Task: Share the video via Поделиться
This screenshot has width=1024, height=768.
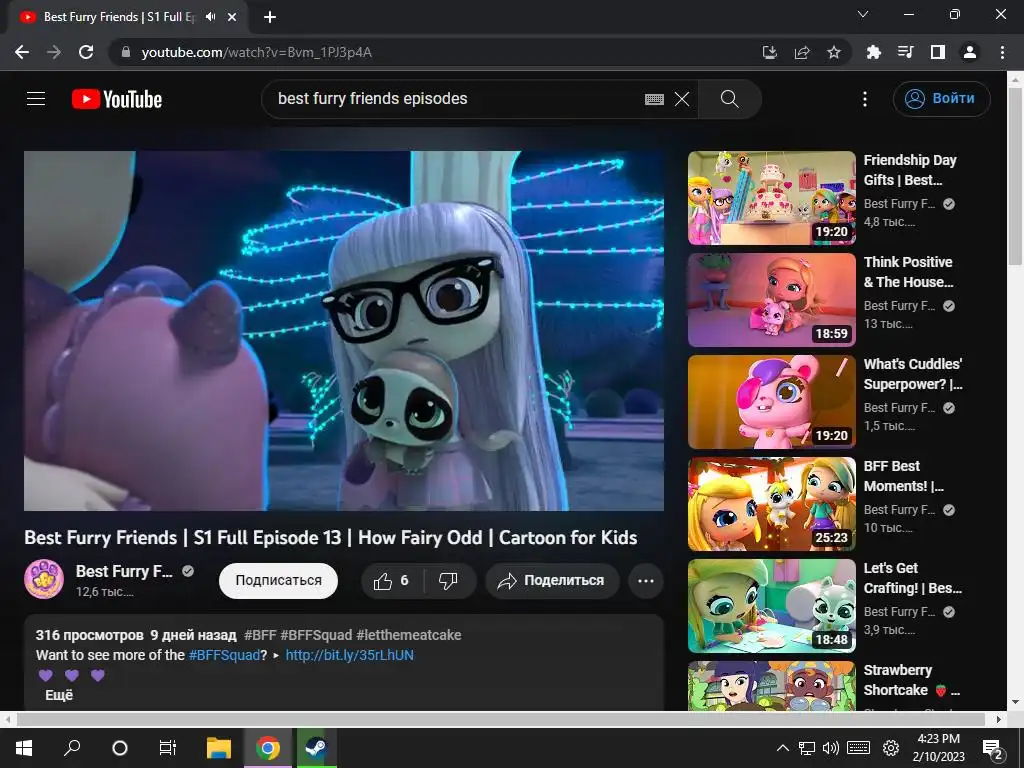Action: click(x=552, y=581)
